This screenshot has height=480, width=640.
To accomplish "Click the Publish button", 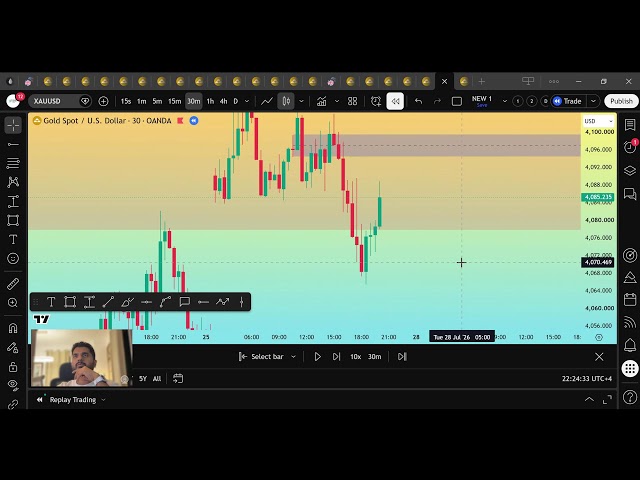I will pos(621,101).
